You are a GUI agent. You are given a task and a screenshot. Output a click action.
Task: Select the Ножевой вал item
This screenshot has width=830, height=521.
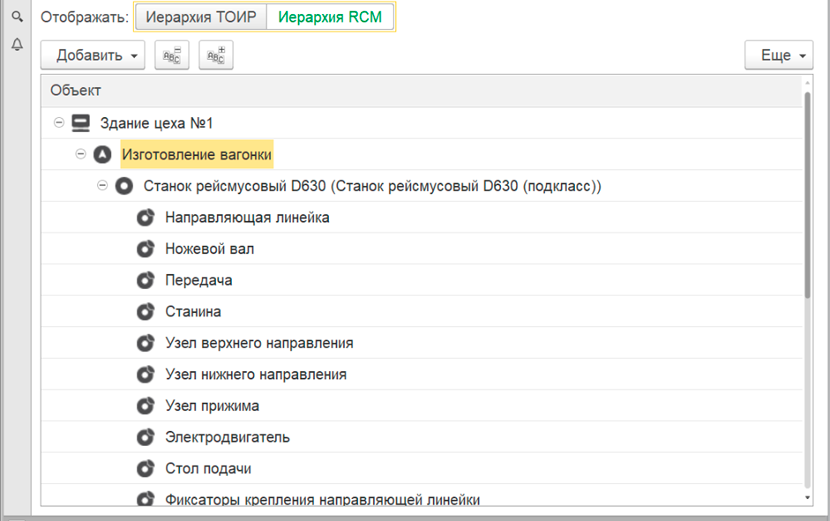click(x=422, y=248)
